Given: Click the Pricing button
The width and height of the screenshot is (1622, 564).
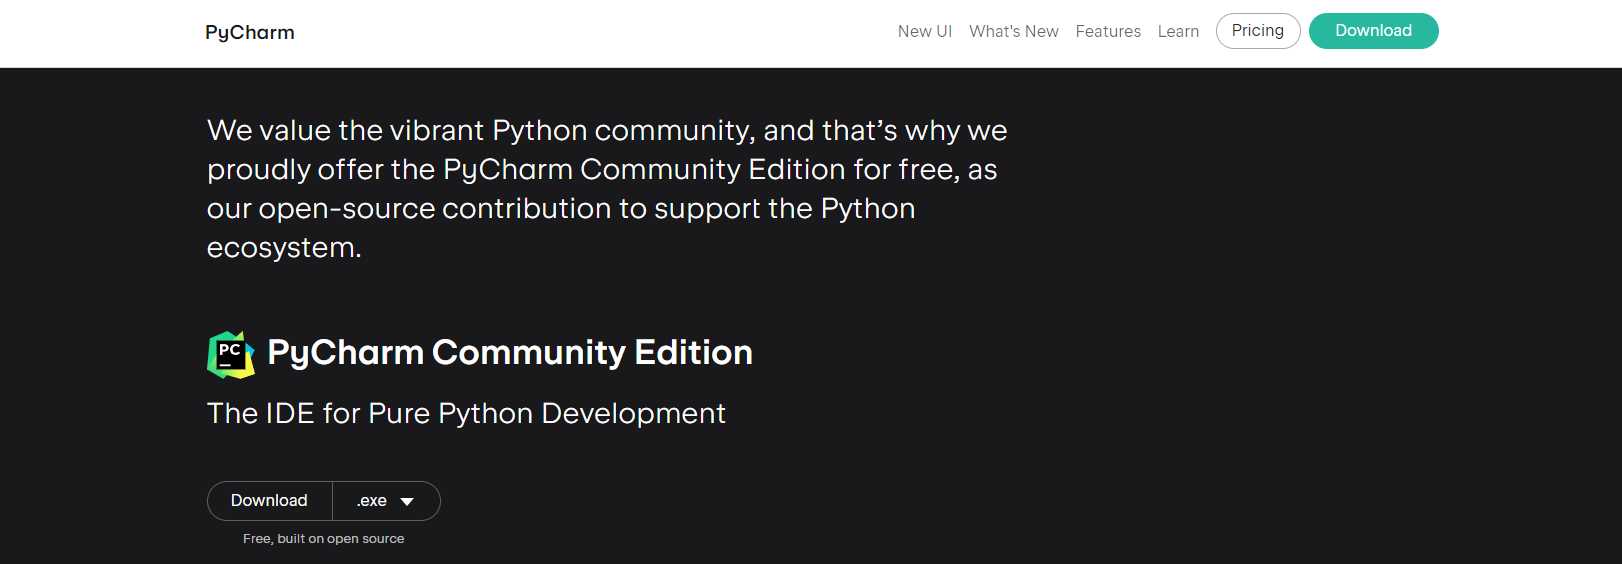Looking at the screenshot, I should 1258,31.
